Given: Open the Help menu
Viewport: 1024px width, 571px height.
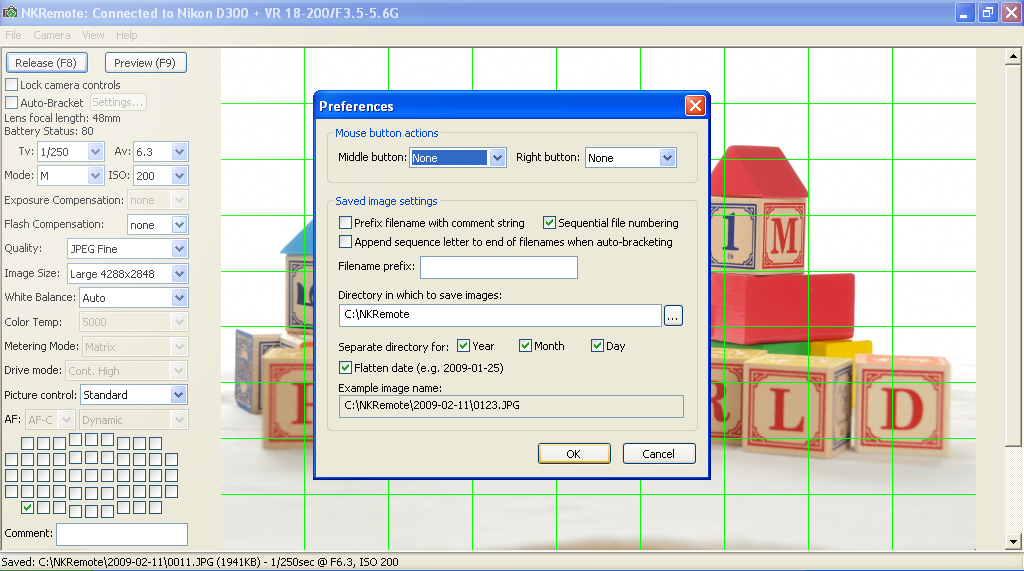Looking at the screenshot, I should [127, 35].
